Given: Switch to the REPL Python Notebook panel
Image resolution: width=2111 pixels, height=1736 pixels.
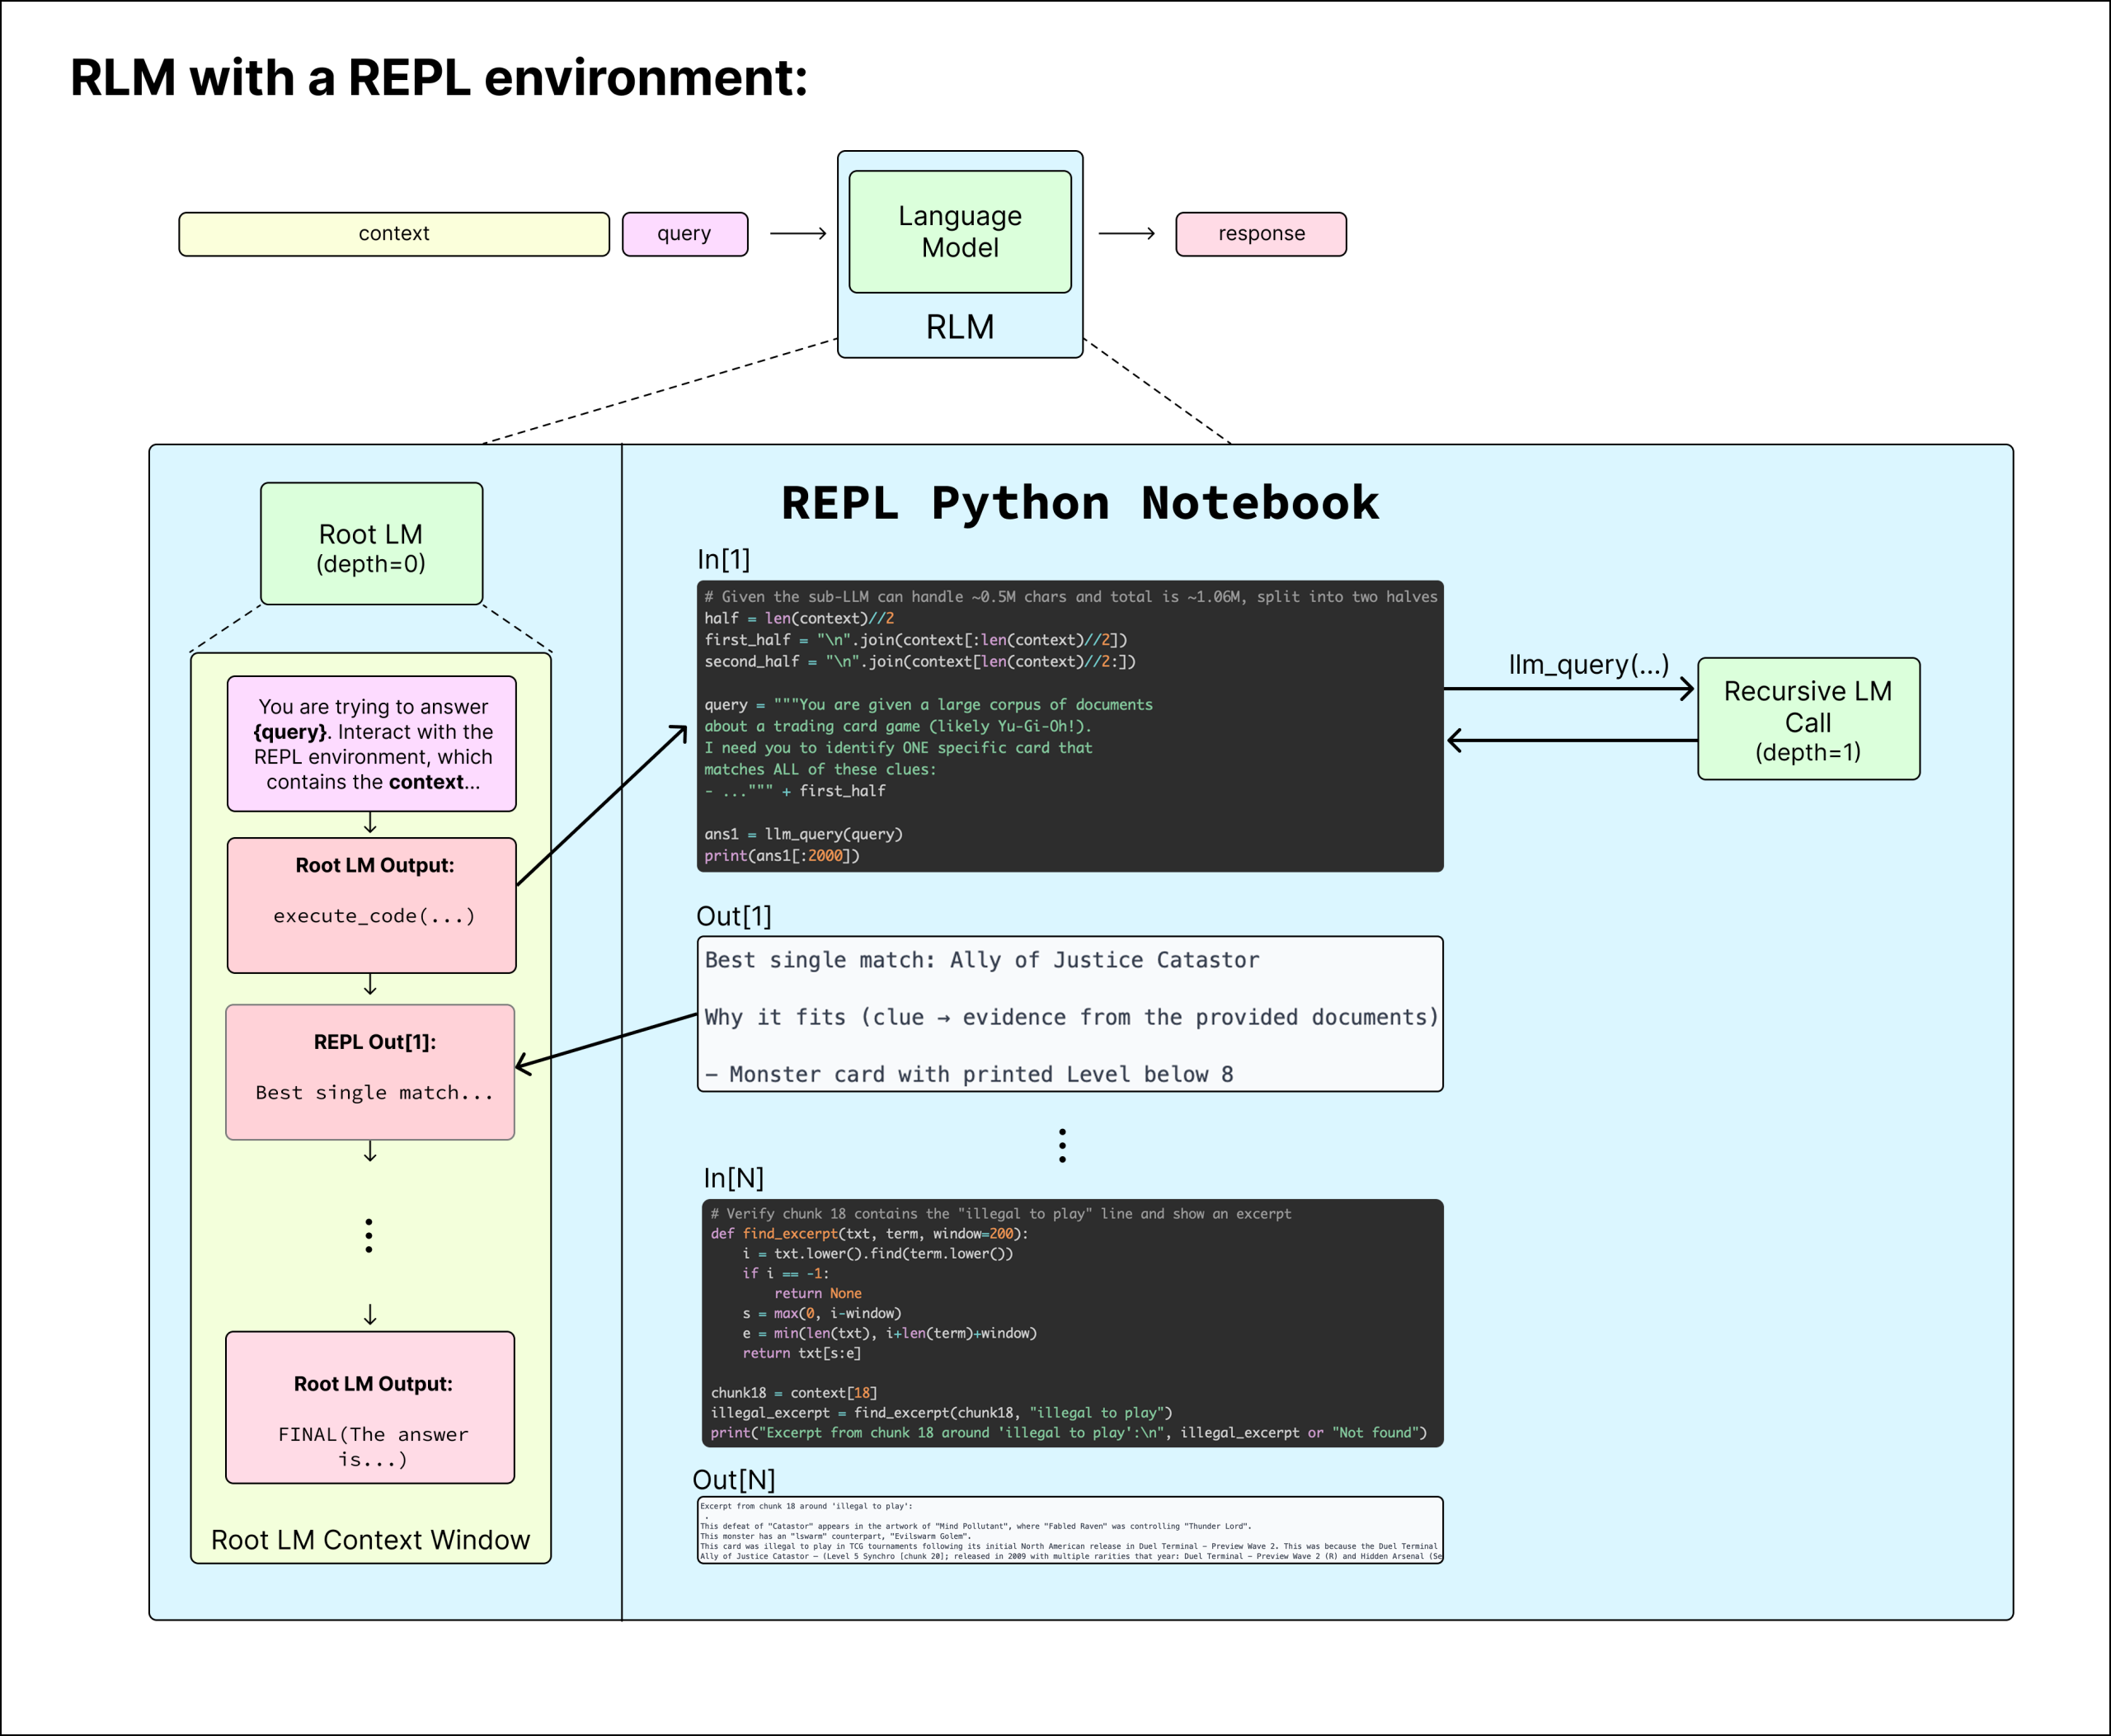Looking at the screenshot, I should (1080, 503).
